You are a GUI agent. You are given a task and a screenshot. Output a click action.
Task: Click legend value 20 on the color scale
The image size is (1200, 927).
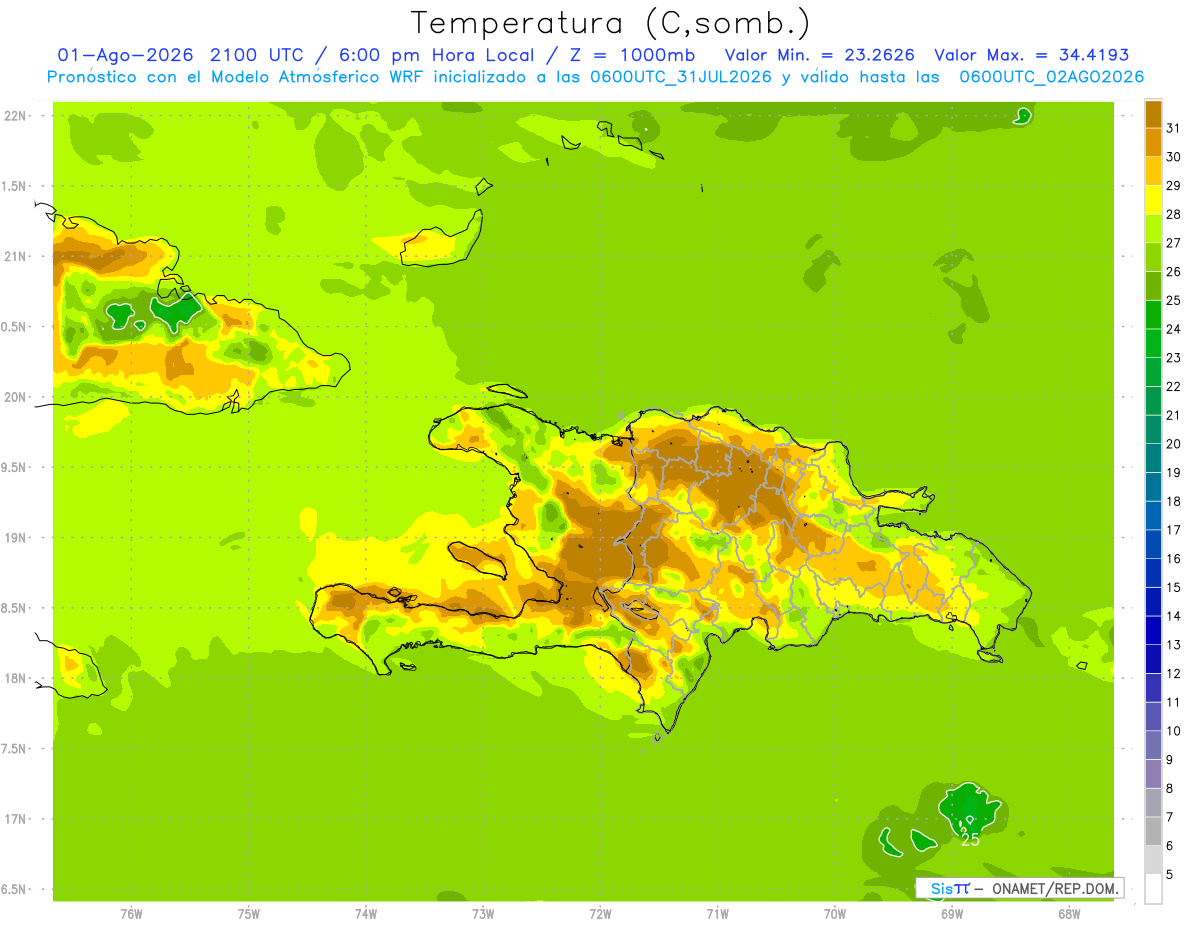[1174, 444]
